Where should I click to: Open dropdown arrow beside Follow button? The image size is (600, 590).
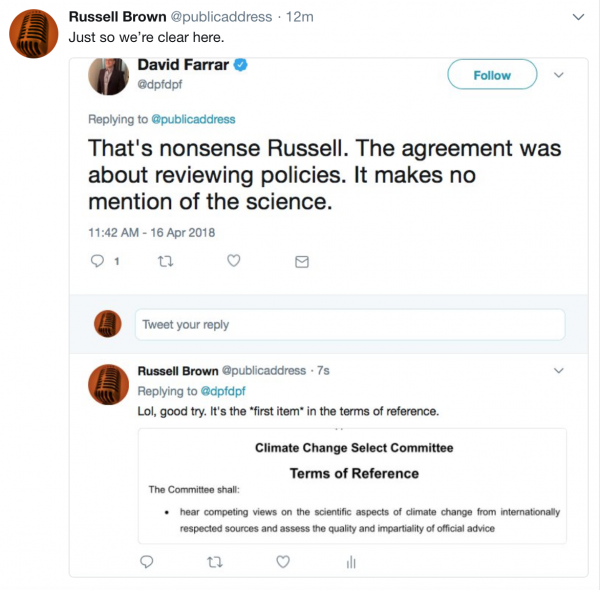coord(559,75)
